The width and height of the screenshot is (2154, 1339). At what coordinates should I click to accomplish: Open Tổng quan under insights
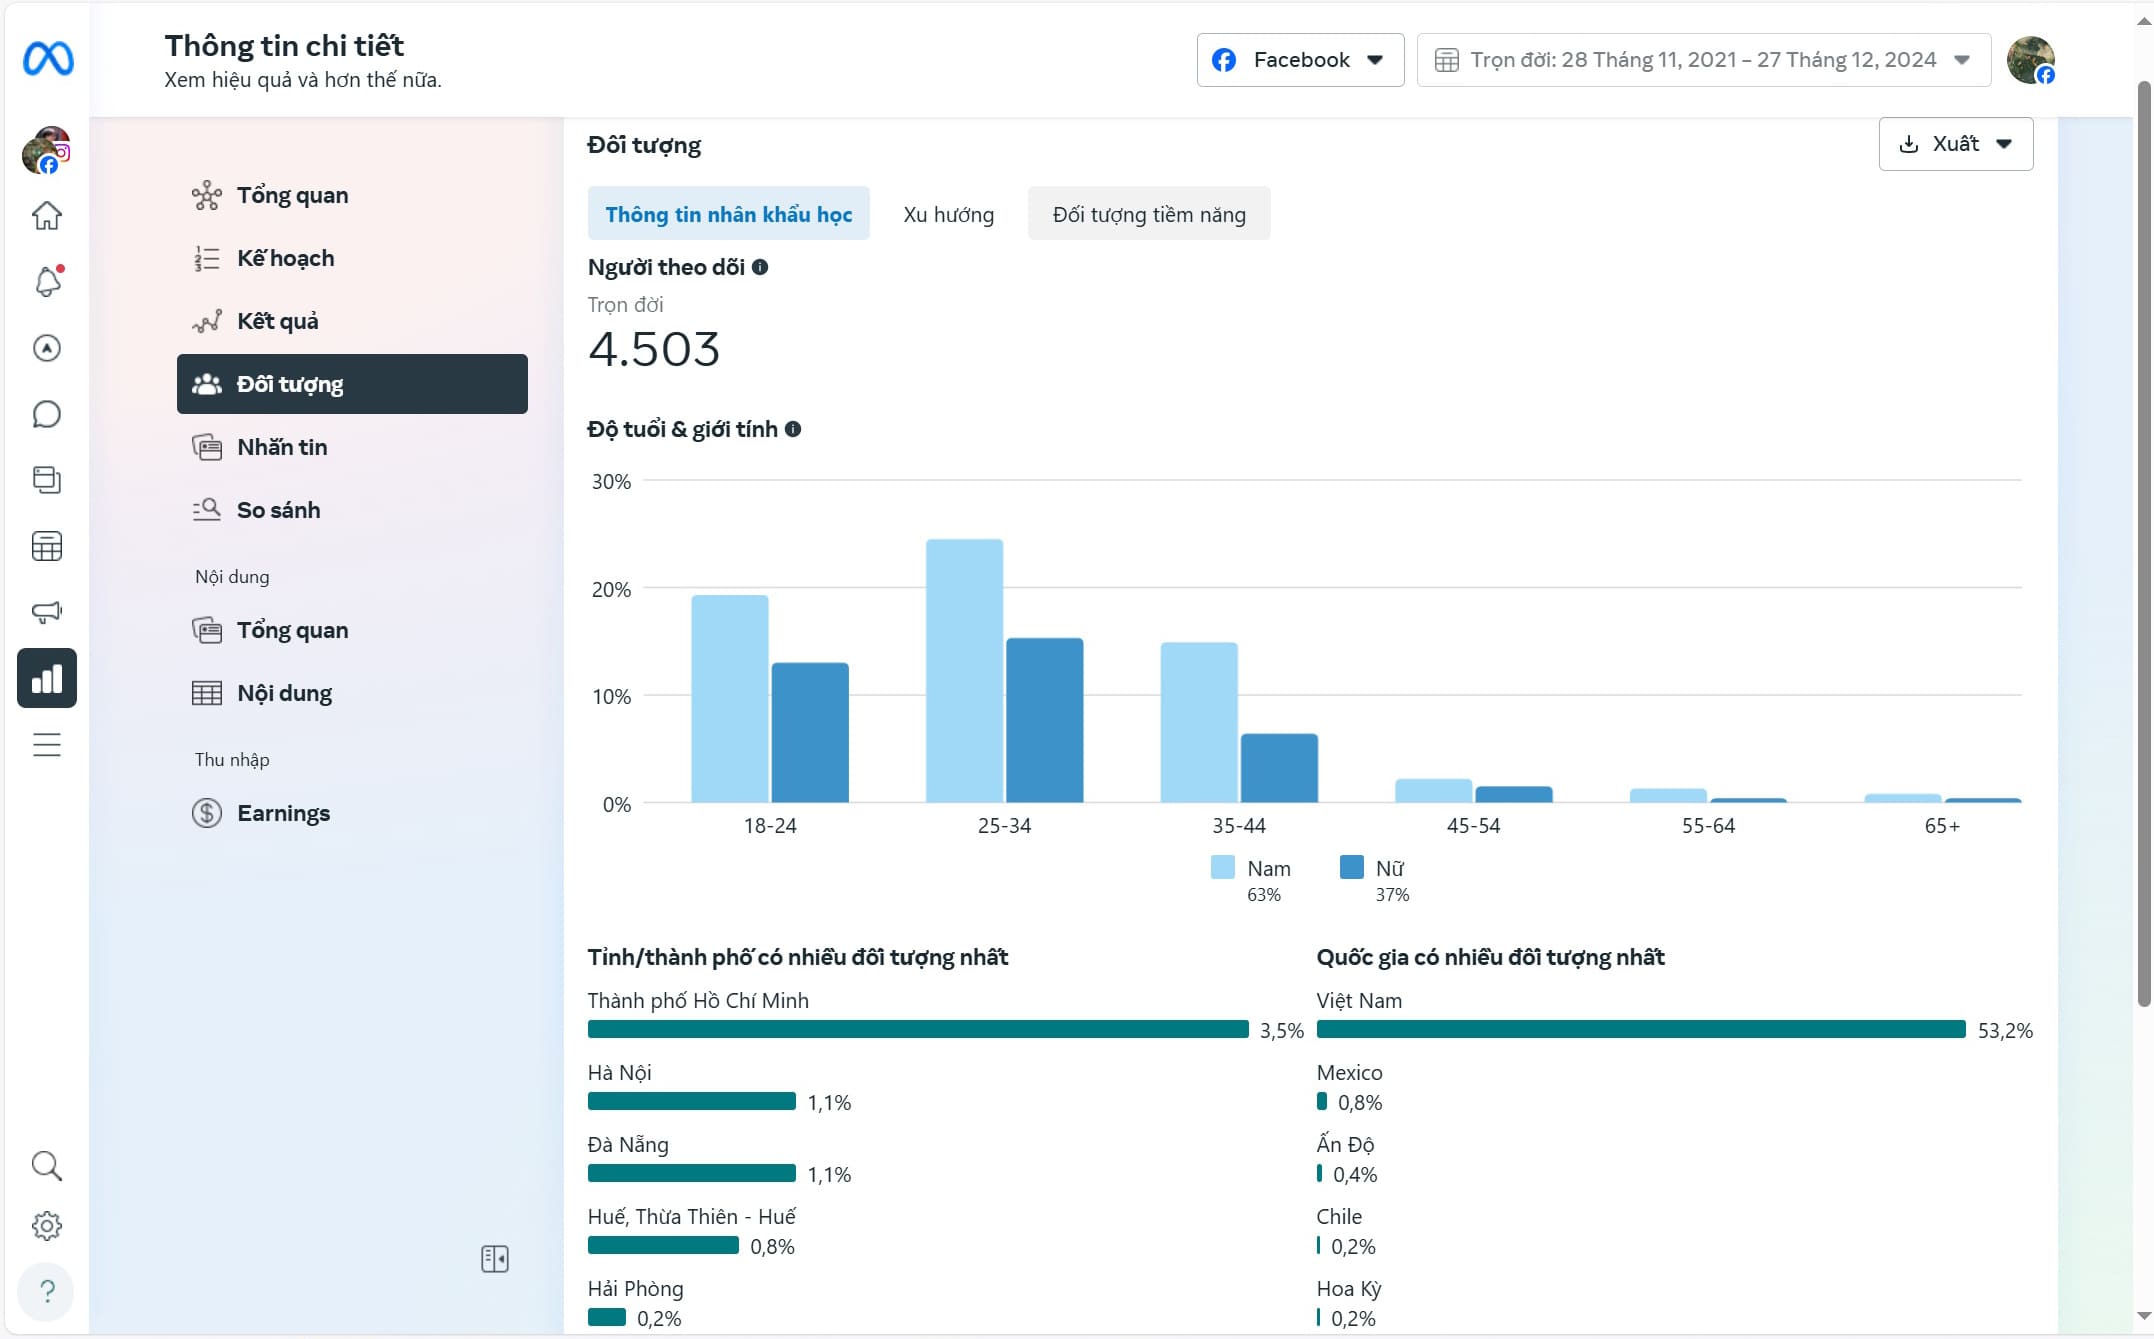(x=352, y=195)
